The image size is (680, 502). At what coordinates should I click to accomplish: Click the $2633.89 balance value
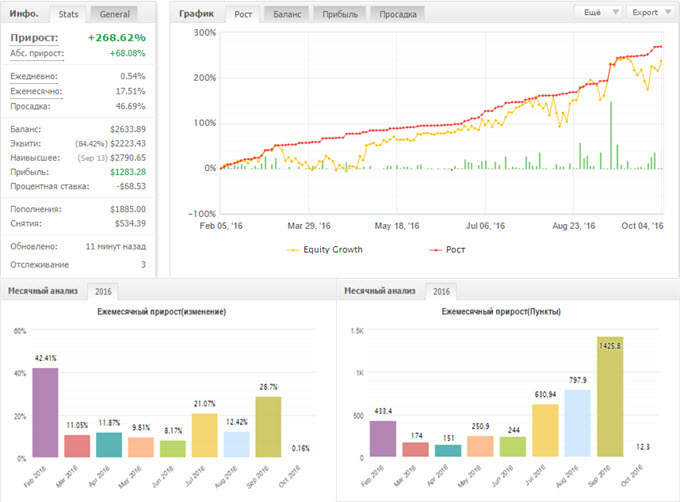(128, 129)
